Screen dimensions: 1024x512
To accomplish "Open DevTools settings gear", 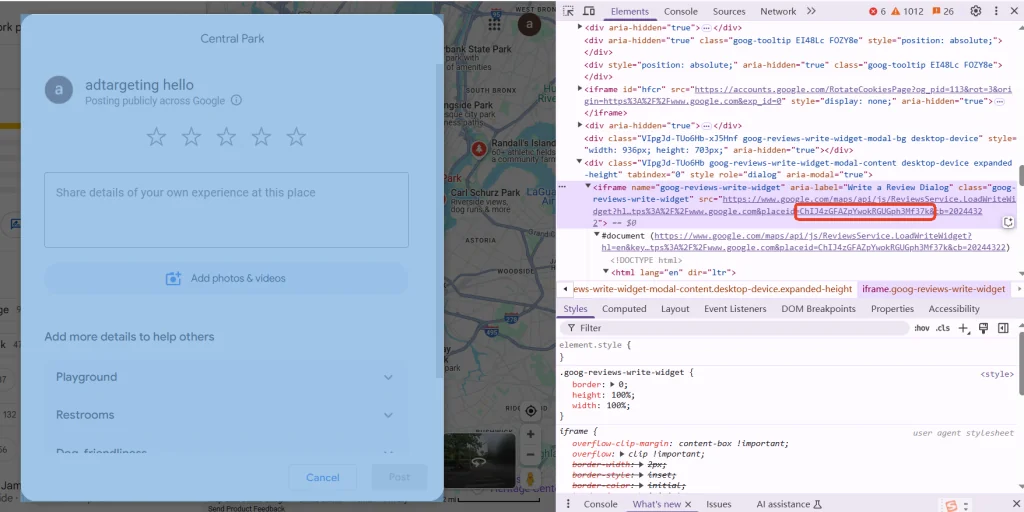I will tap(976, 11).
